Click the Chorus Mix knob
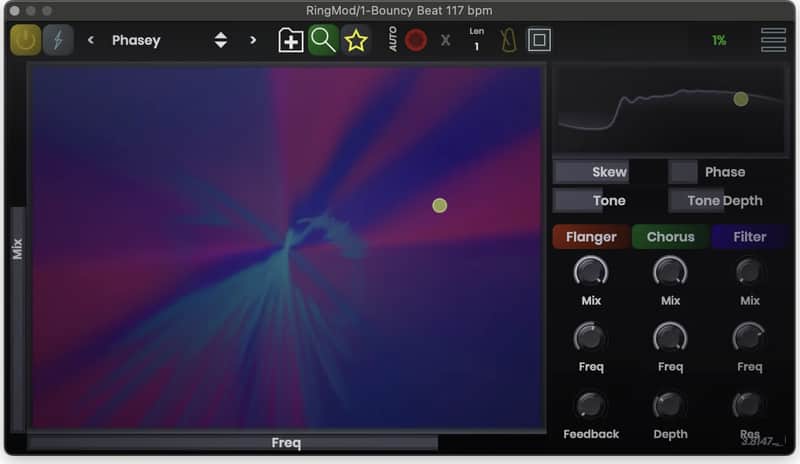The image size is (800, 464). tap(670, 272)
